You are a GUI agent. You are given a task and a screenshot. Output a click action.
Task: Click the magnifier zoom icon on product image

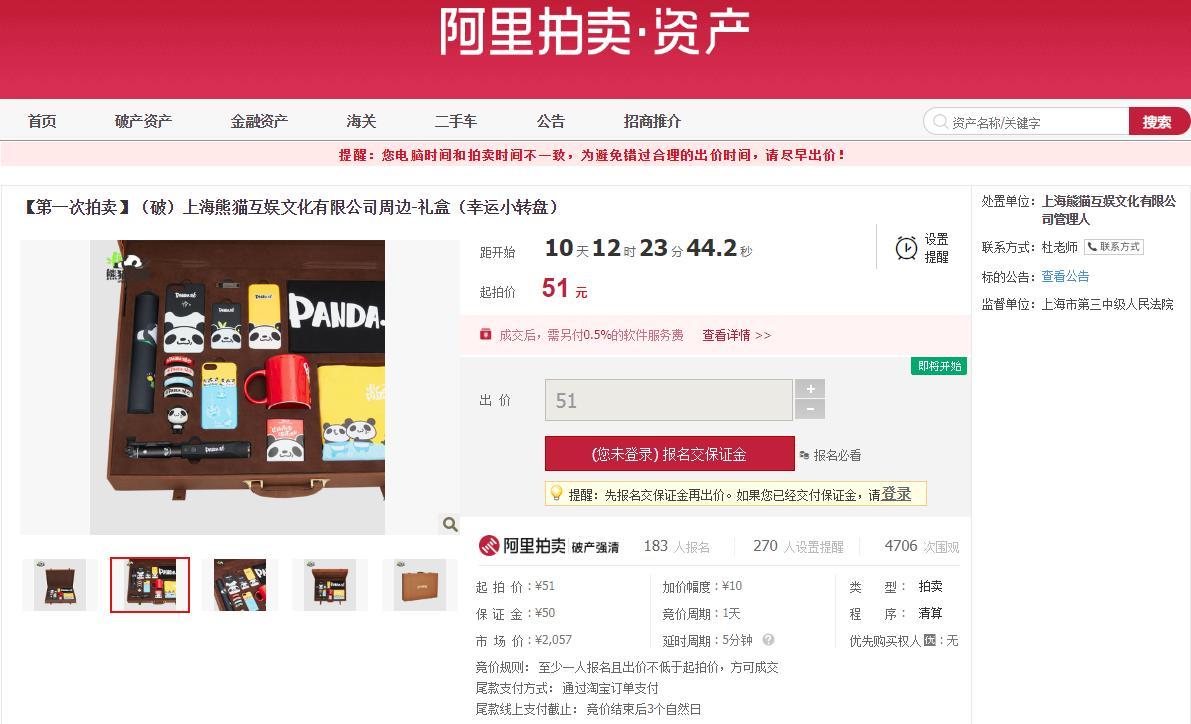pyautogui.click(x=450, y=524)
